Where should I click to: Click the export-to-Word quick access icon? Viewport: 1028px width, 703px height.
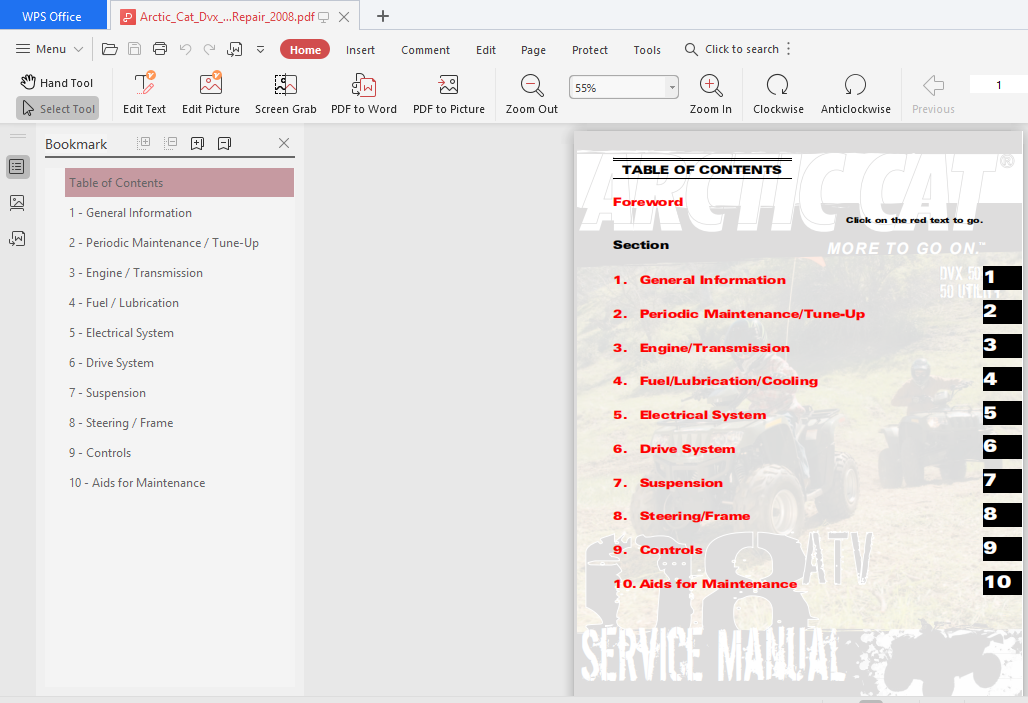point(235,49)
